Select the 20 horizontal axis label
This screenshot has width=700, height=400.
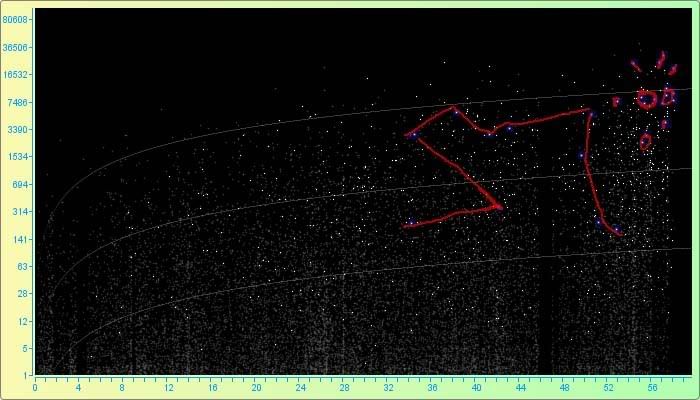tap(256, 388)
